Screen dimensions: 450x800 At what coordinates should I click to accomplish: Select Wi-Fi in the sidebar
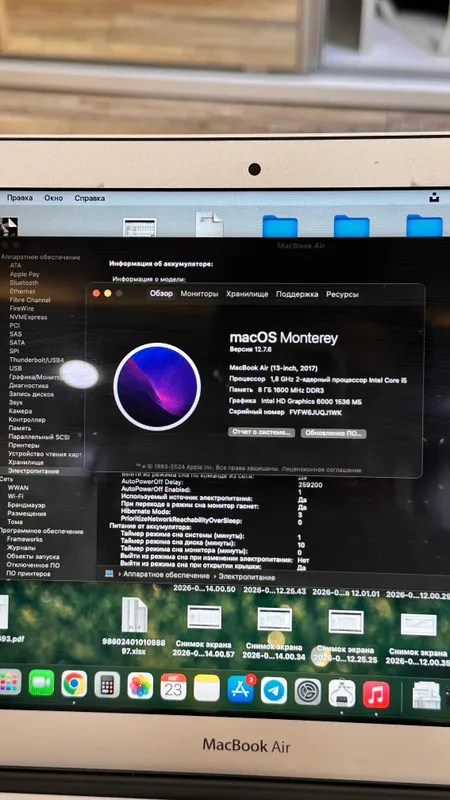[15, 496]
